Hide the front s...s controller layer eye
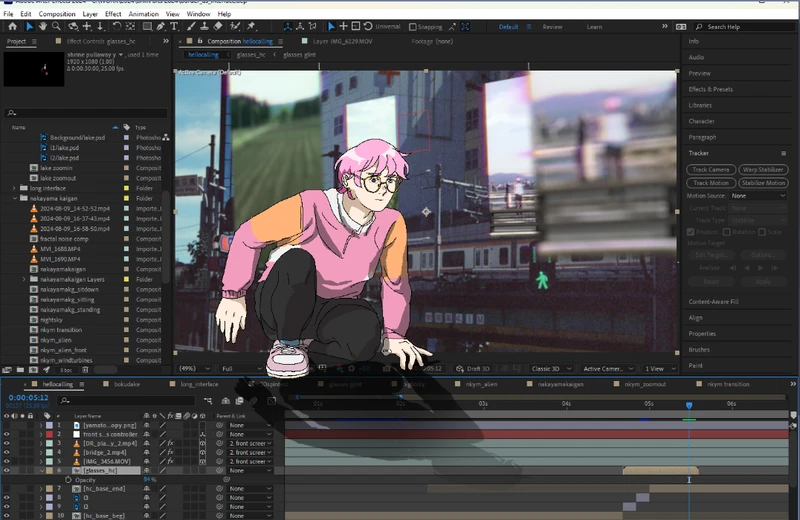Image resolution: width=800 pixels, height=520 pixels. (7, 434)
